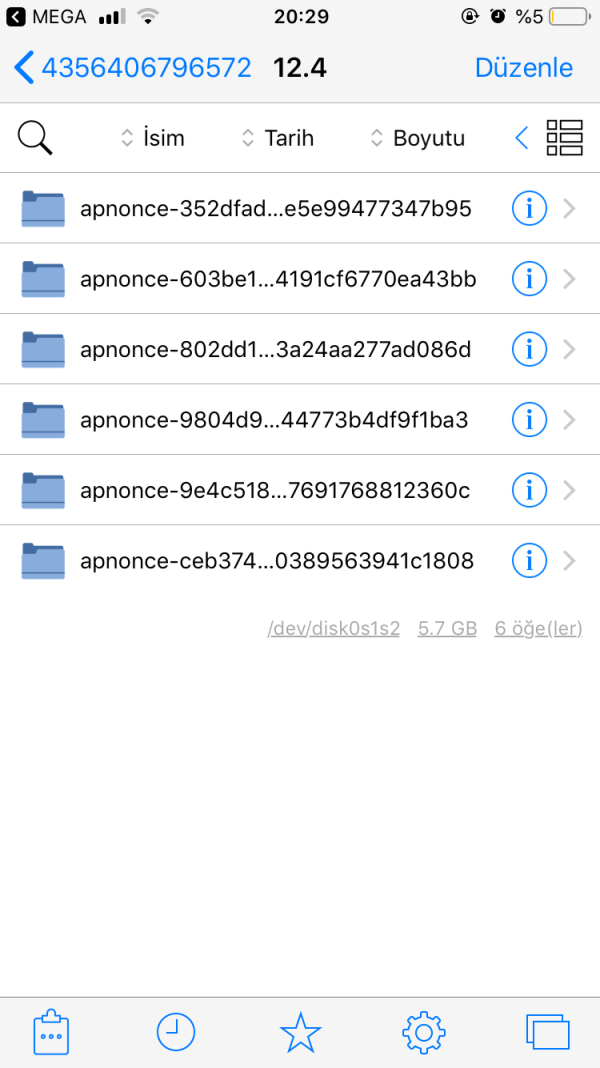Tap Düzenle to edit the file list
Image resolution: width=600 pixels, height=1068 pixels.
coord(523,67)
